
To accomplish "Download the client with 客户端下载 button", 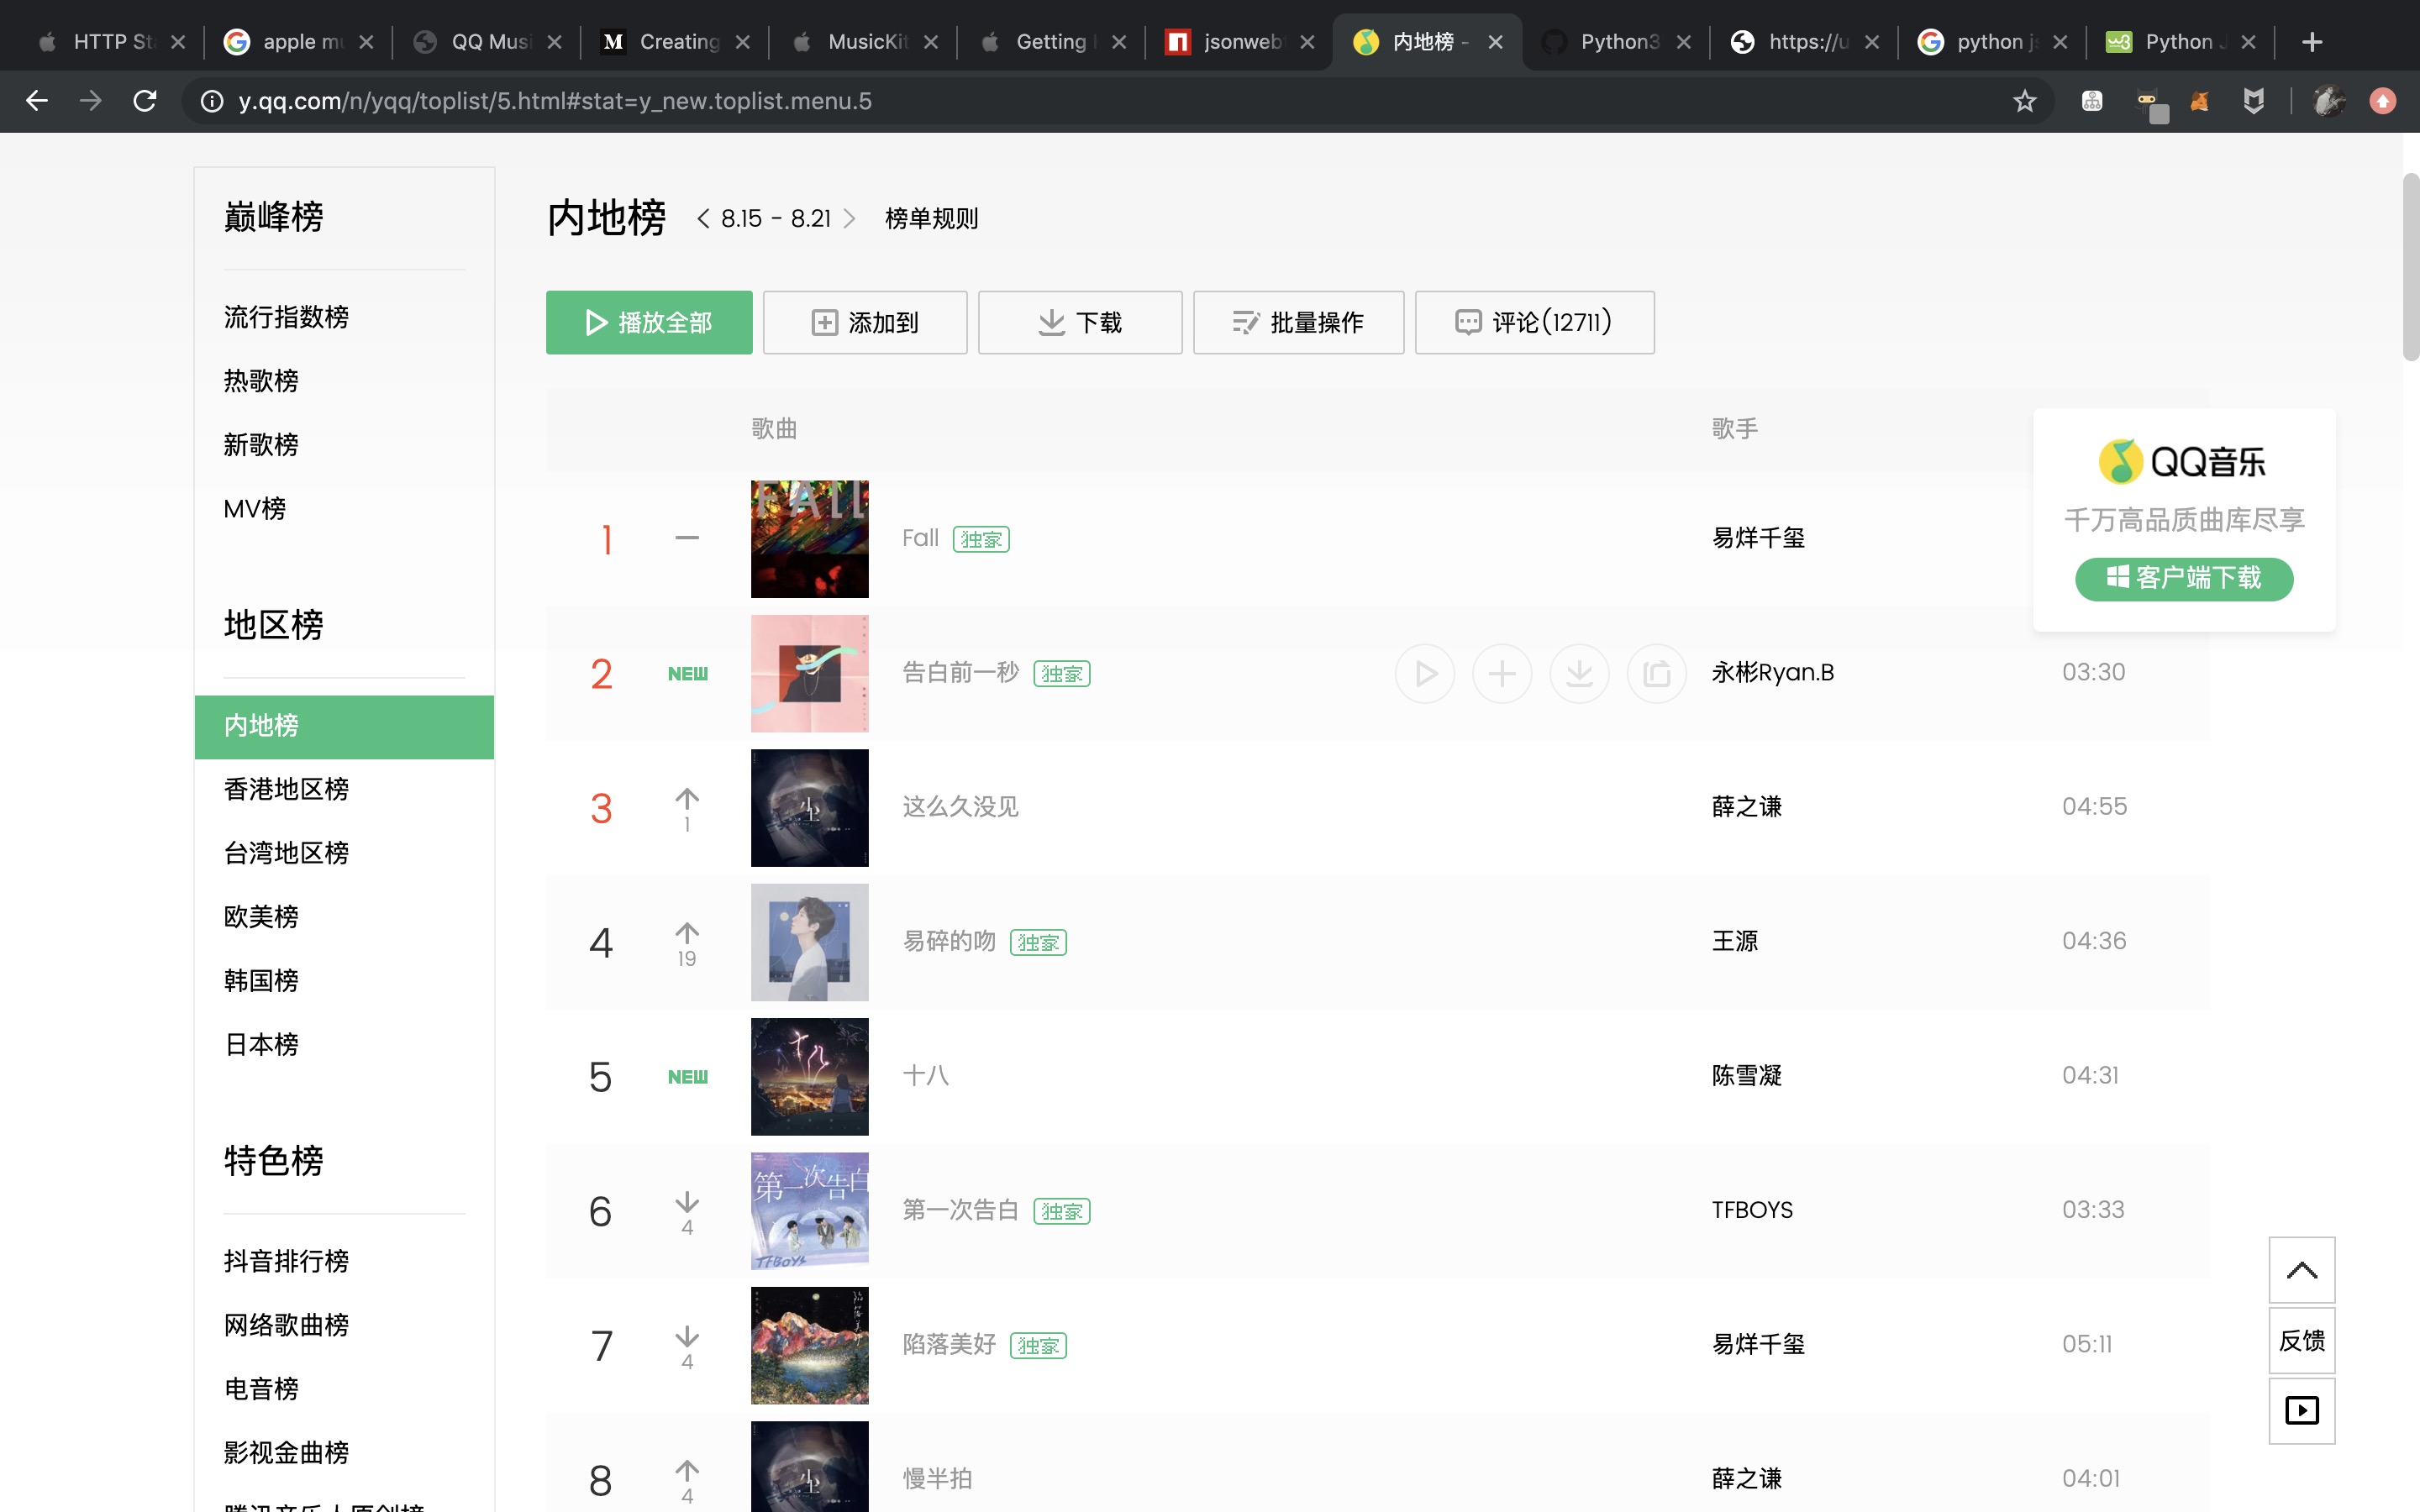I will (2184, 579).
